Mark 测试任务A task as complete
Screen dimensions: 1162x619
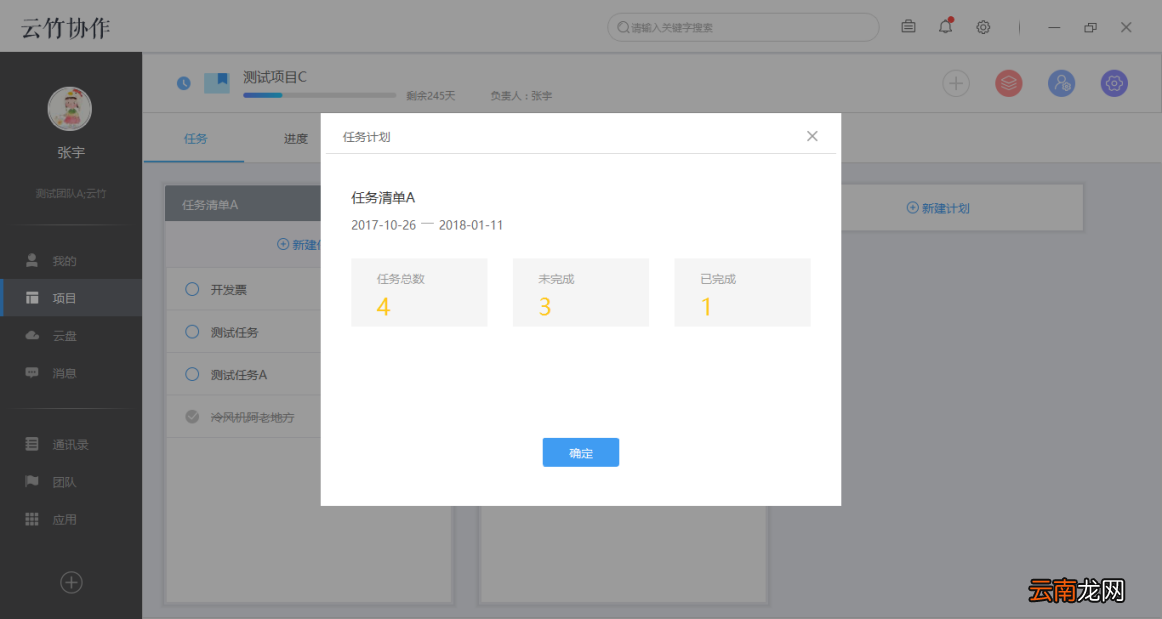[192, 374]
